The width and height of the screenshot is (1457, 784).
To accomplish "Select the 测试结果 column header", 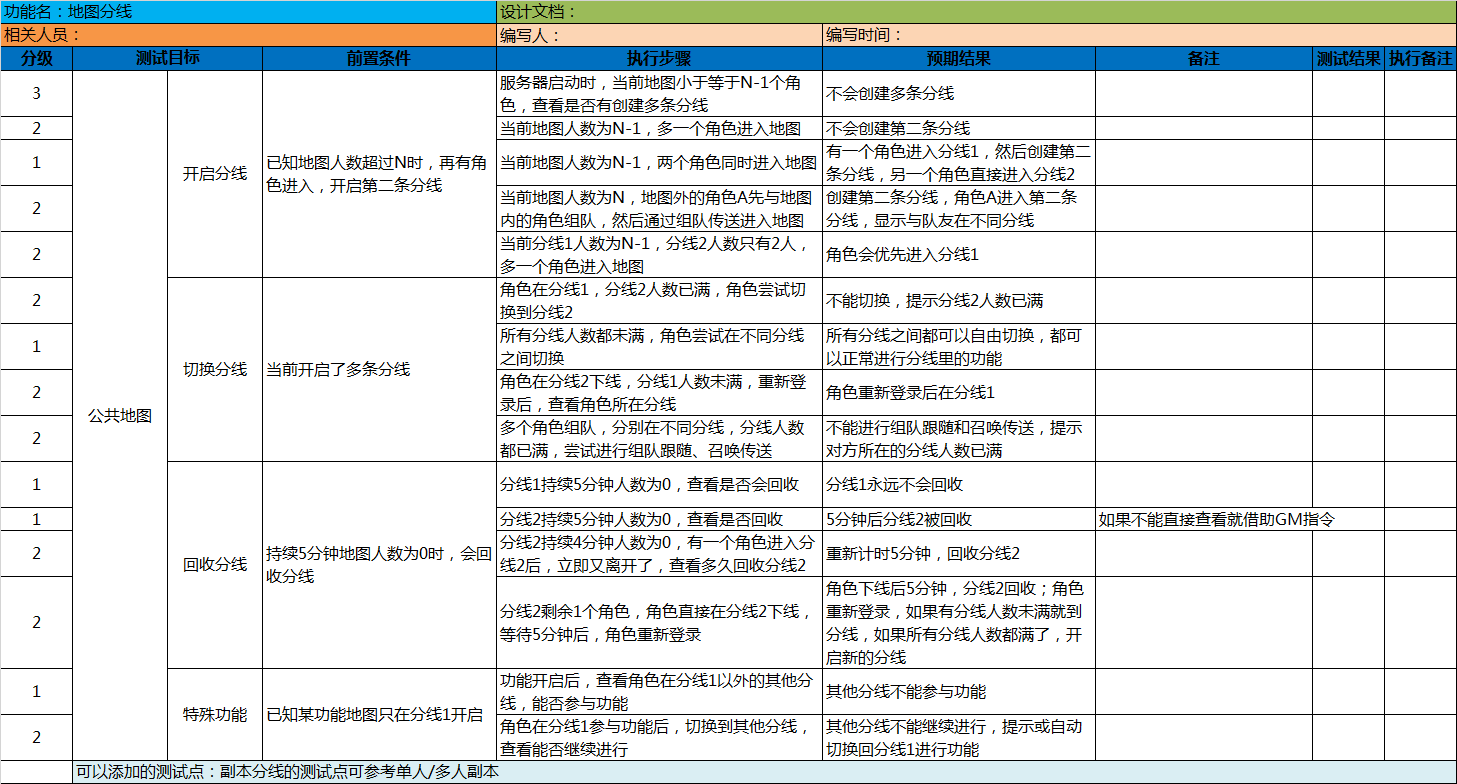I will click(x=1348, y=58).
